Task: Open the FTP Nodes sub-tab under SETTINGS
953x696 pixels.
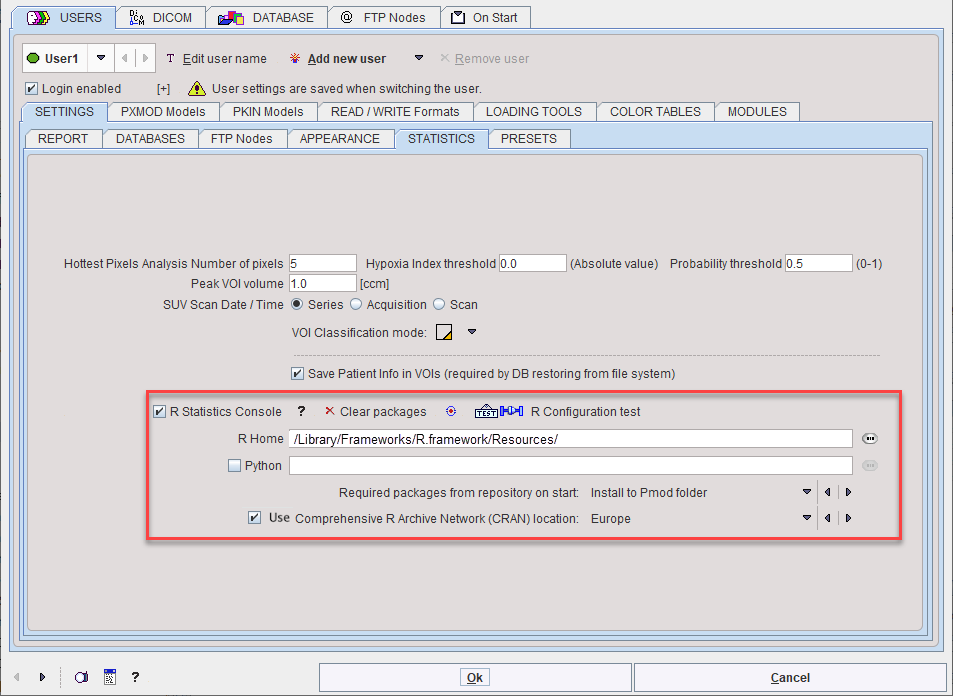Action: [x=241, y=139]
